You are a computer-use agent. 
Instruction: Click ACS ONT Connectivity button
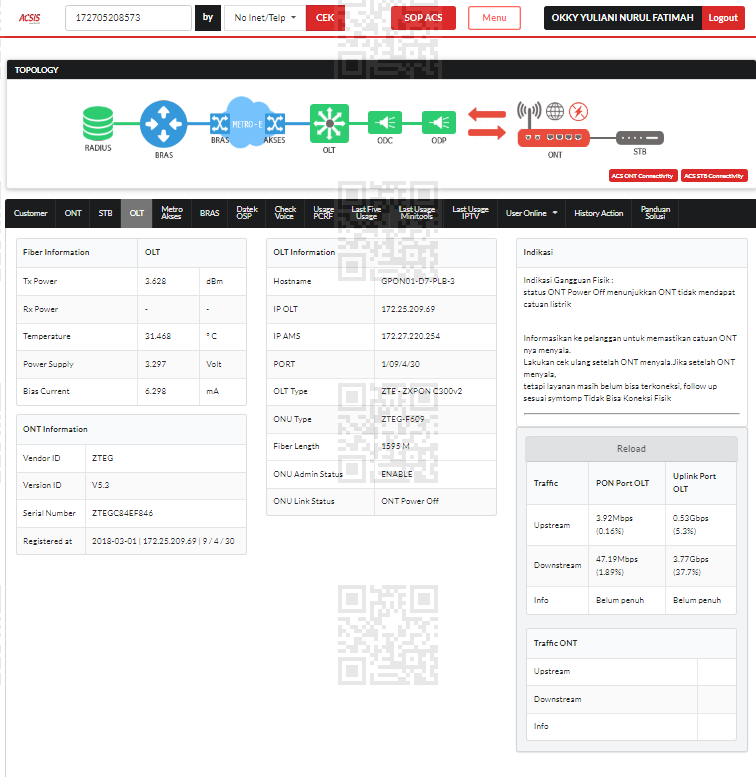(x=643, y=176)
